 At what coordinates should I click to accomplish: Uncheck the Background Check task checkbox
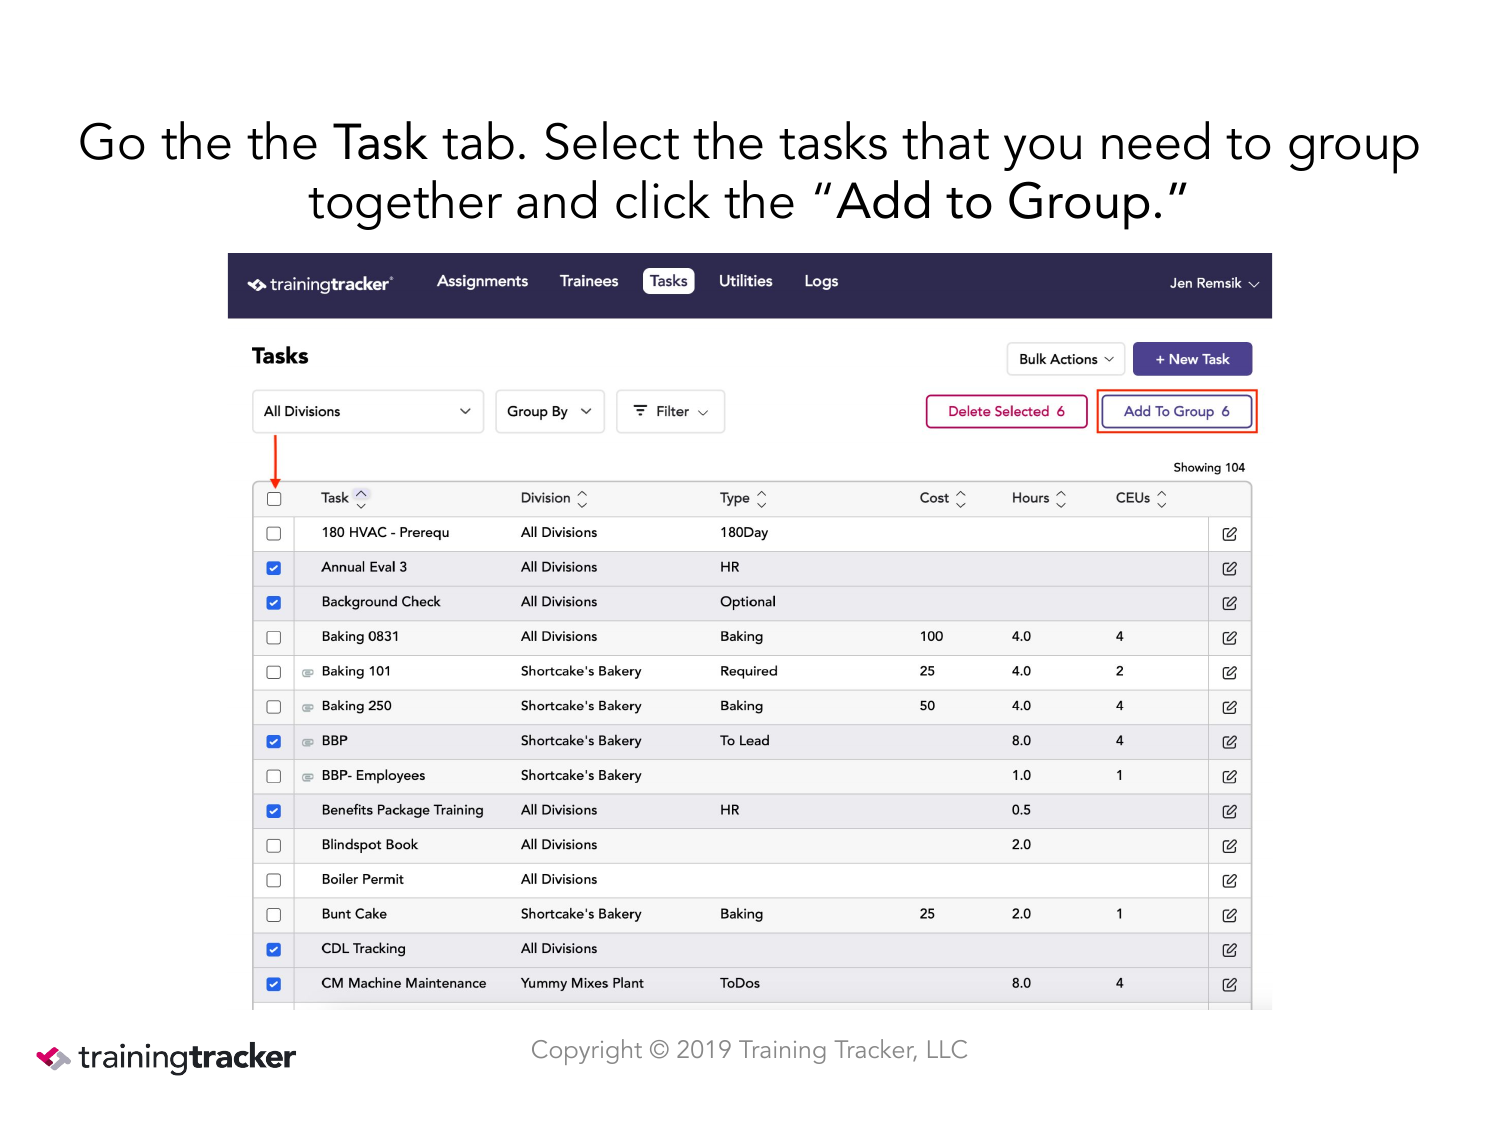click(x=274, y=602)
